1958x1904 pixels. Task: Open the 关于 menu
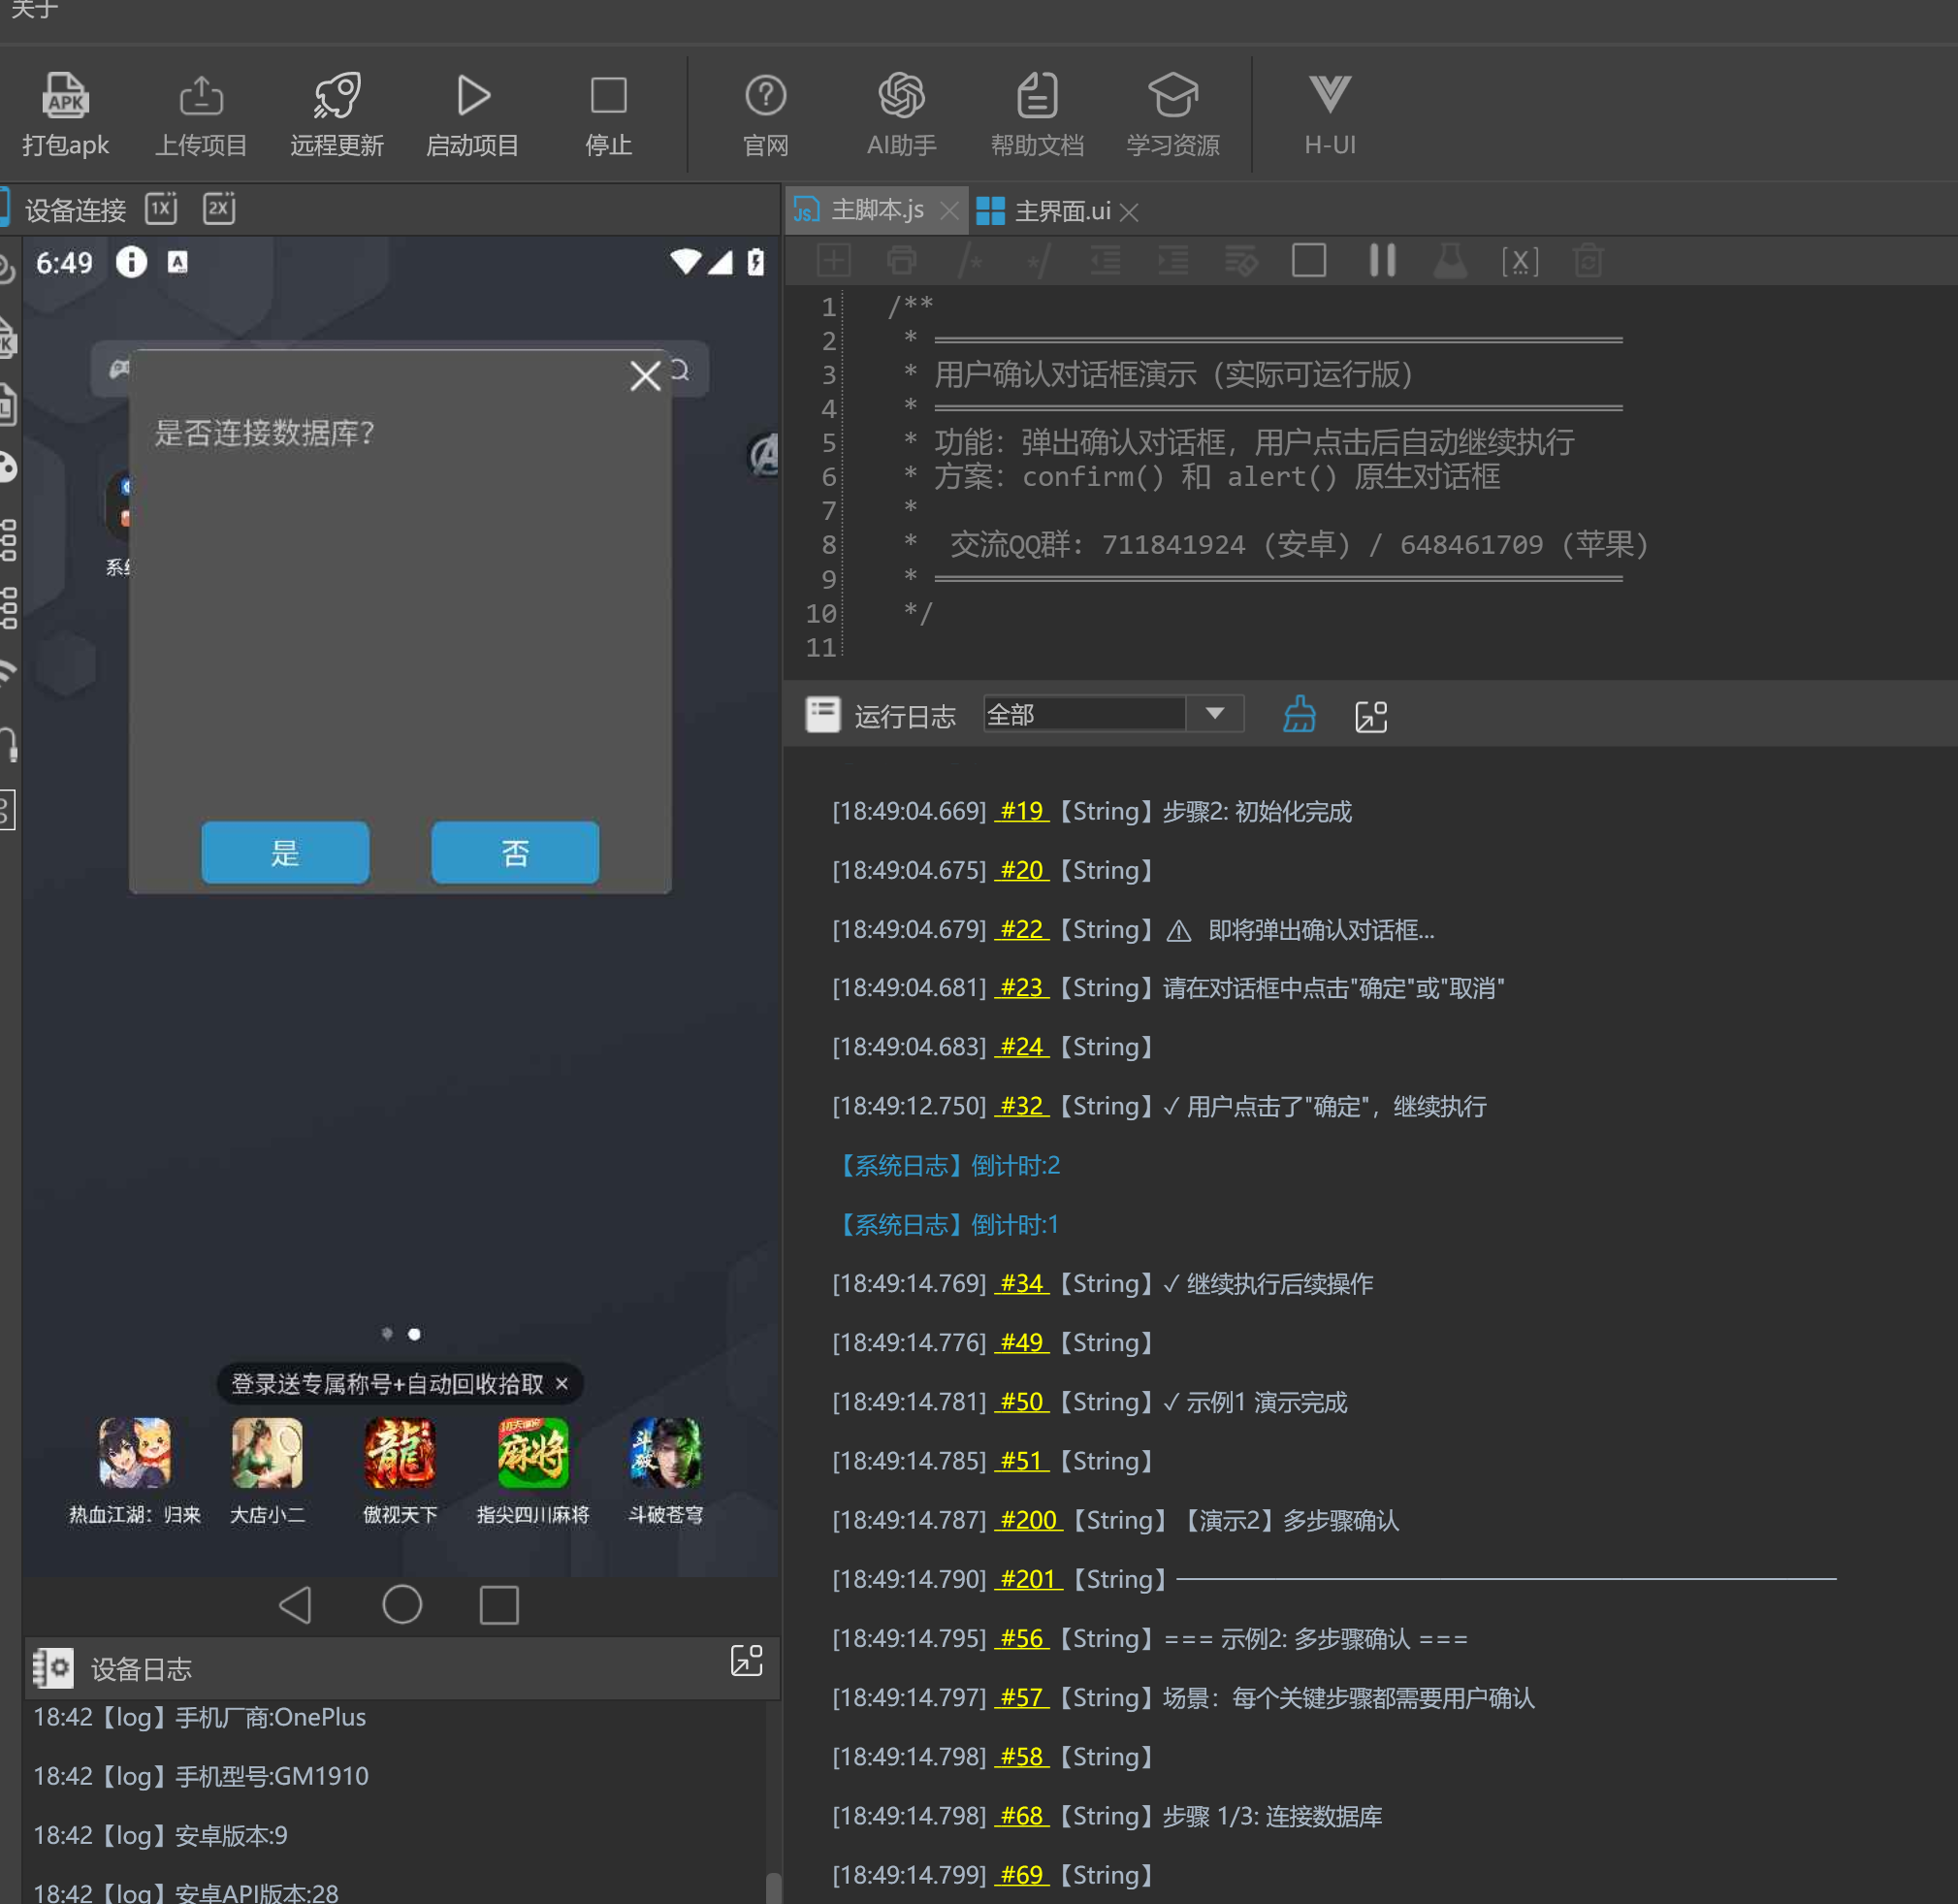pos(34,9)
